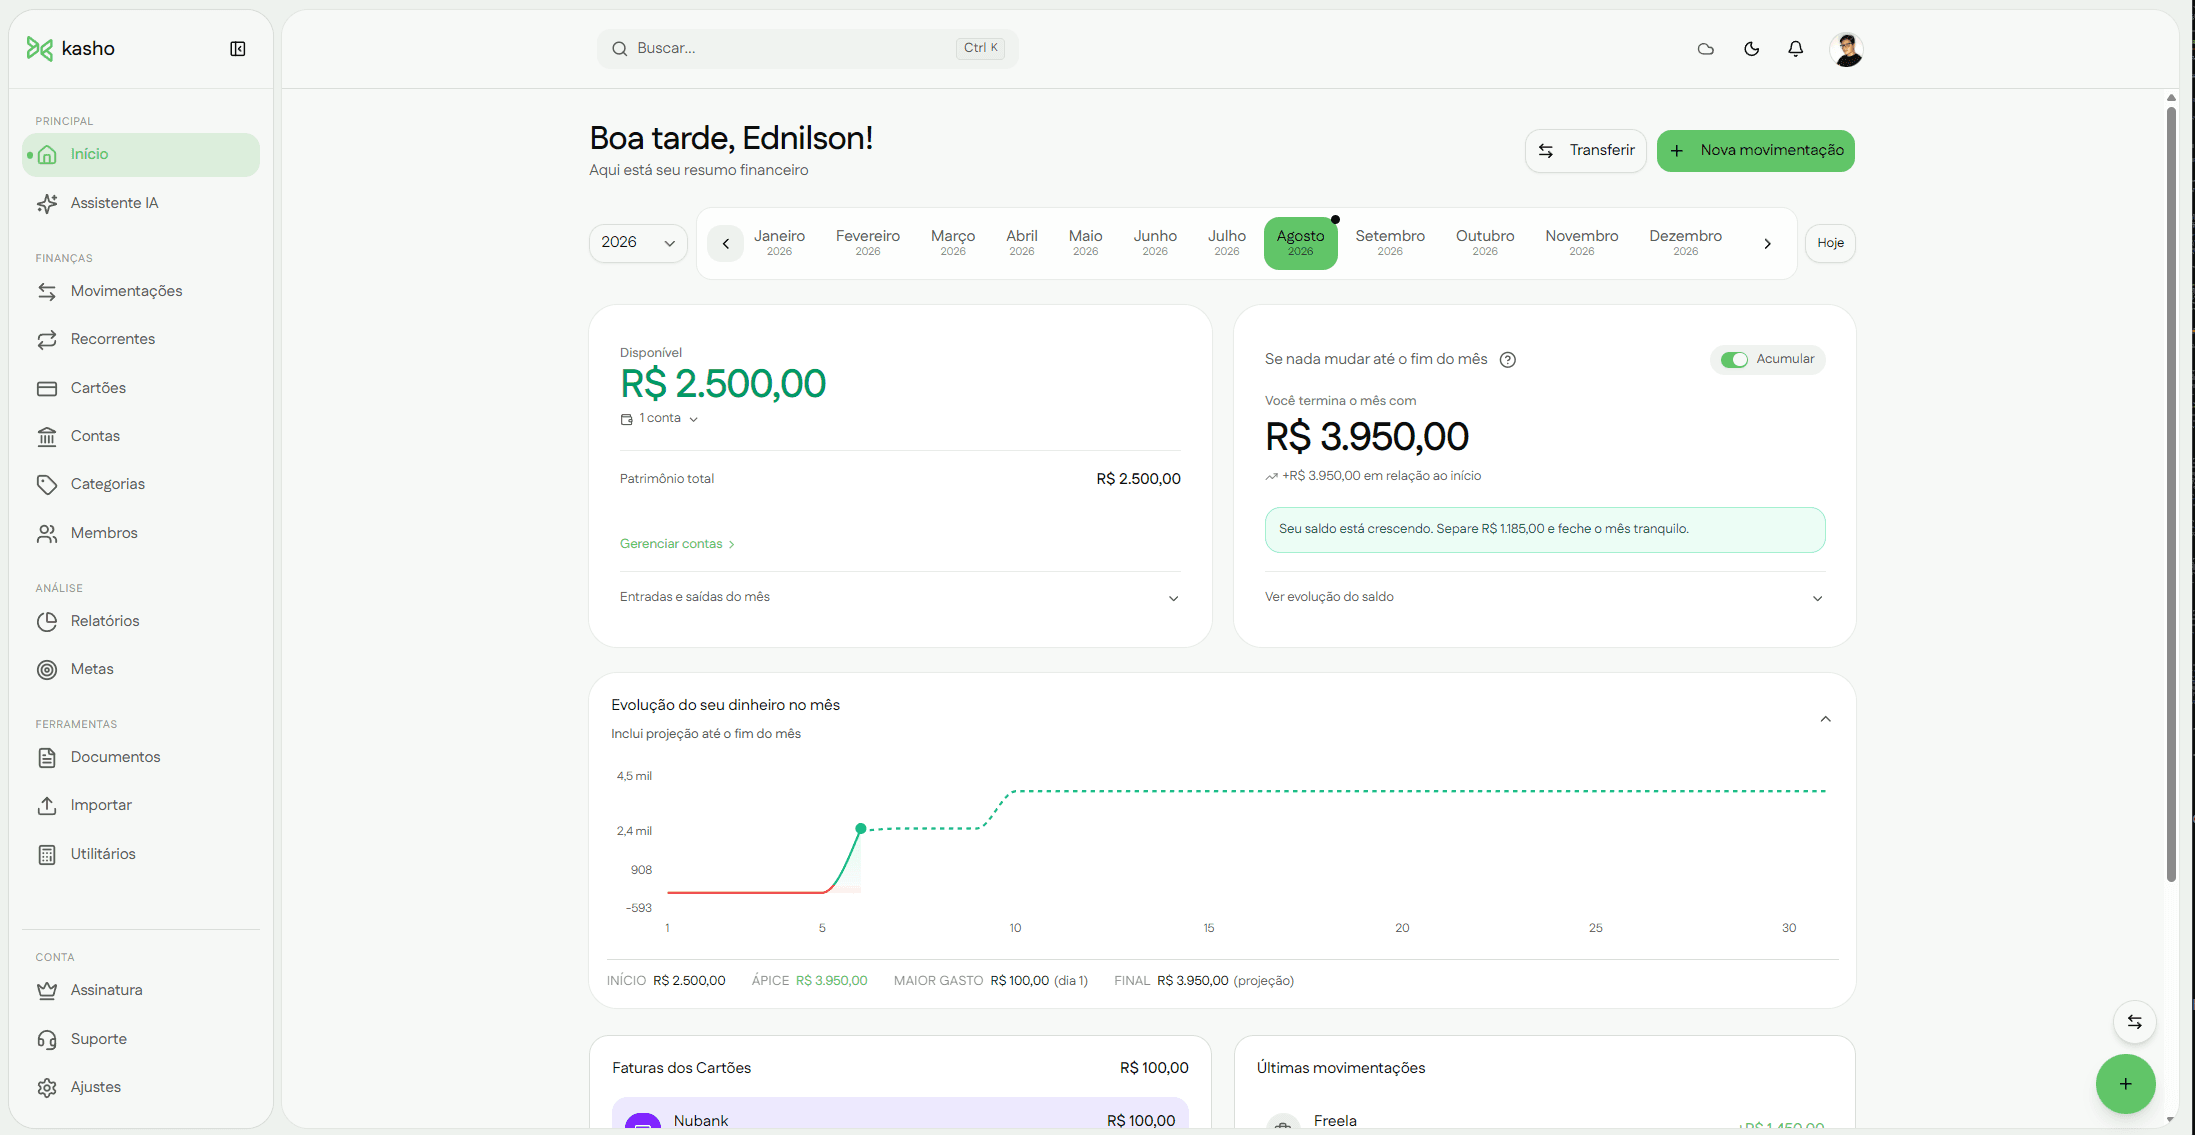The width and height of the screenshot is (2195, 1135).
Task: Click the Suporte headset icon
Action: pyautogui.click(x=47, y=1039)
